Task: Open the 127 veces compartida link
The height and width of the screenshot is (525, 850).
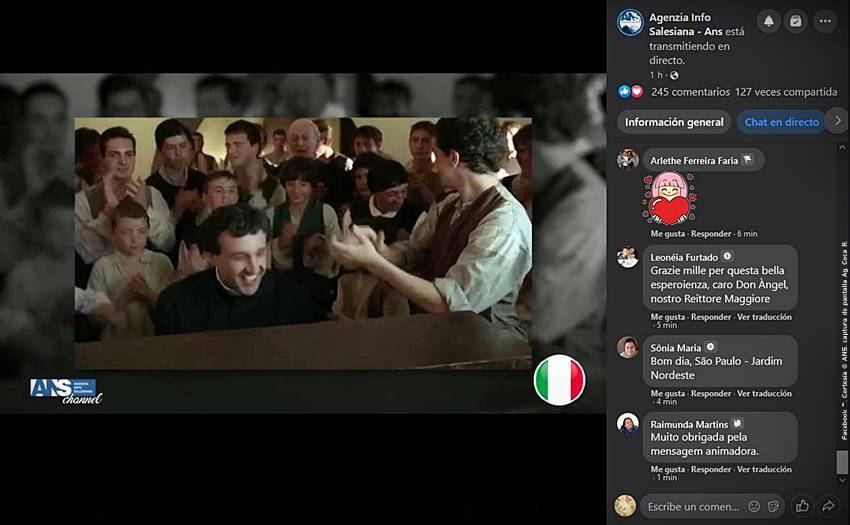Action: (x=786, y=92)
